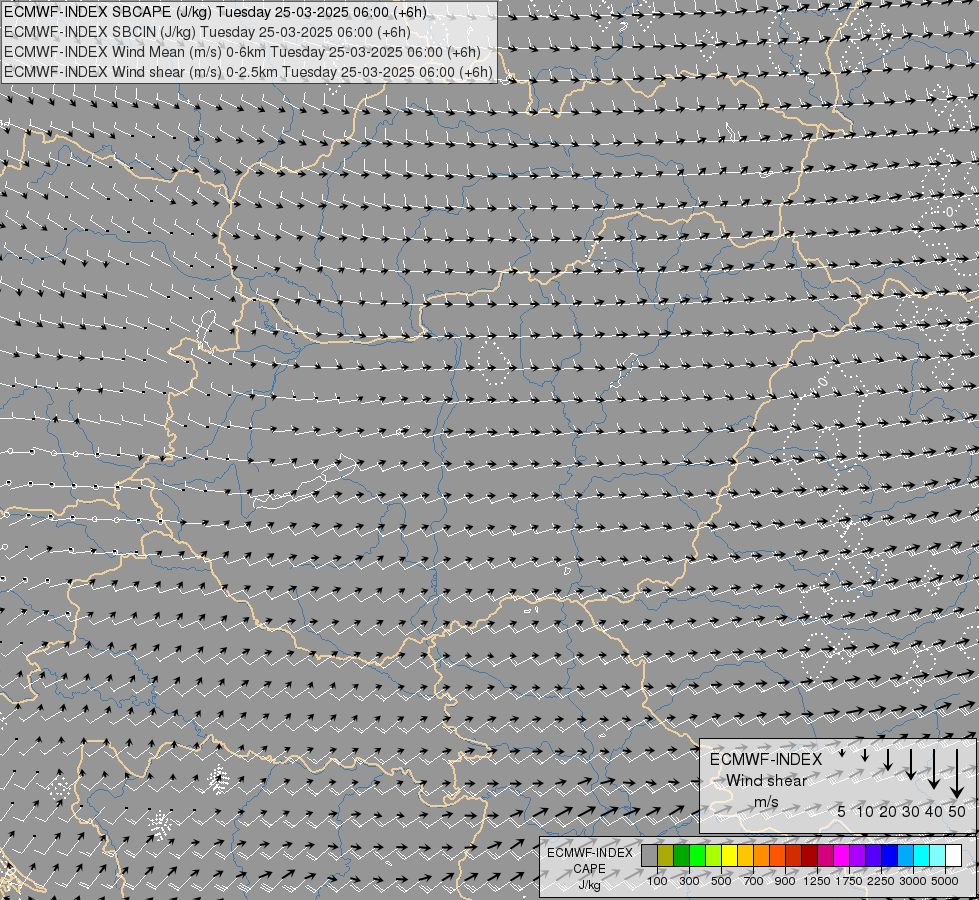Image resolution: width=979 pixels, height=900 pixels.
Task: Click the '50' wind shear scale number
Action: pyautogui.click(x=957, y=811)
